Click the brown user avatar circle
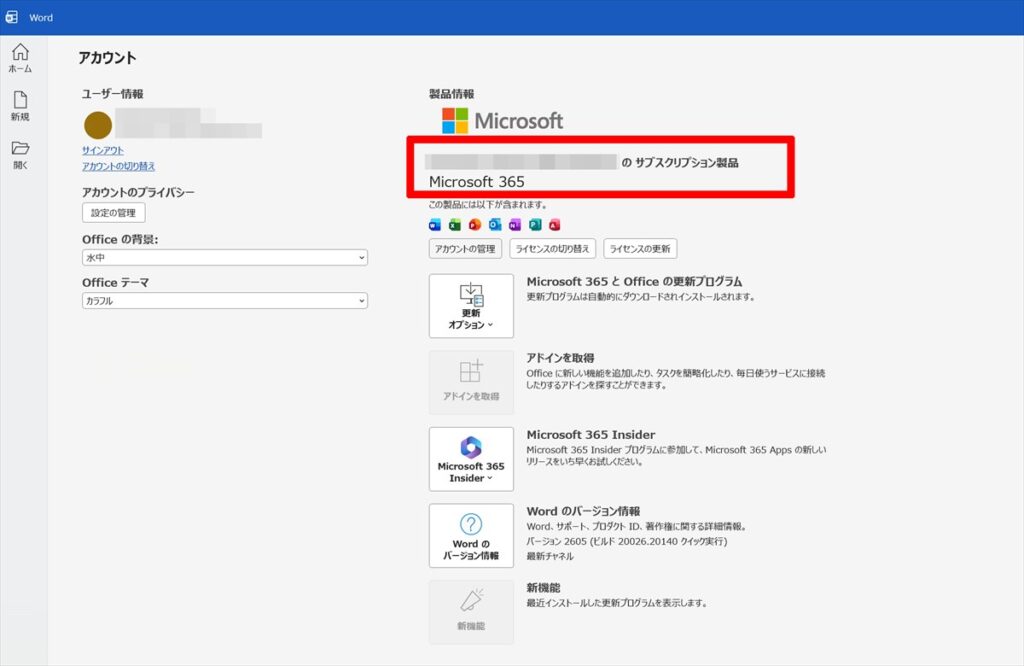This screenshot has height=666, width=1024. click(x=98, y=125)
